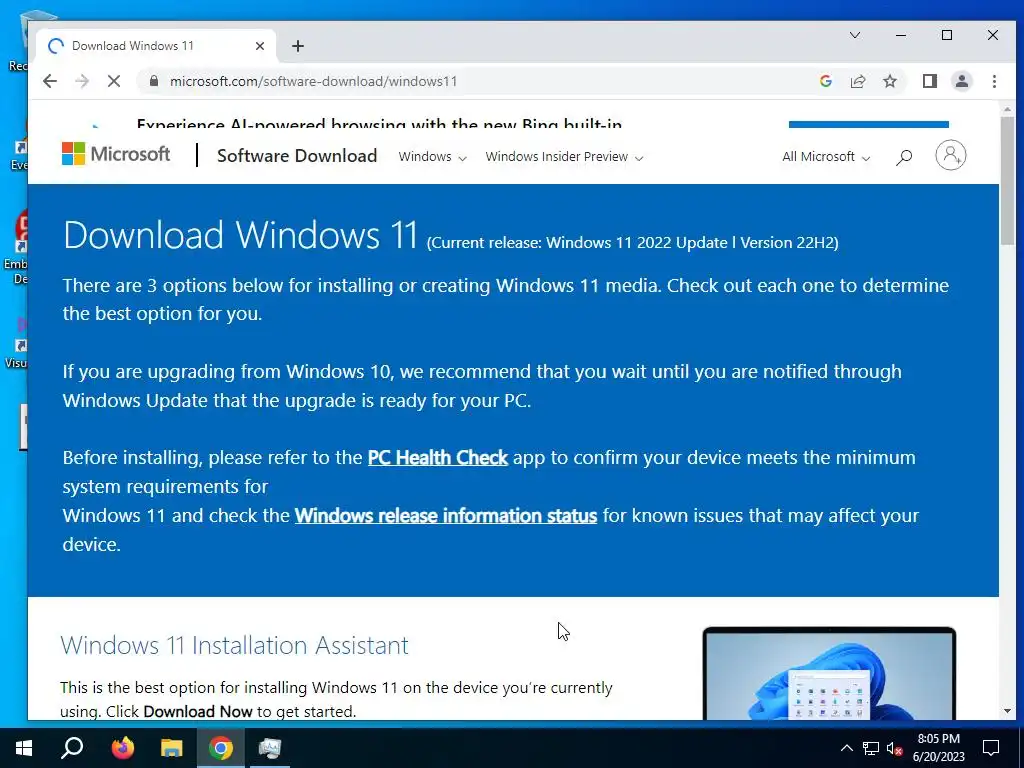Open Software Download home link
This screenshot has height=768, width=1024.
click(x=297, y=156)
